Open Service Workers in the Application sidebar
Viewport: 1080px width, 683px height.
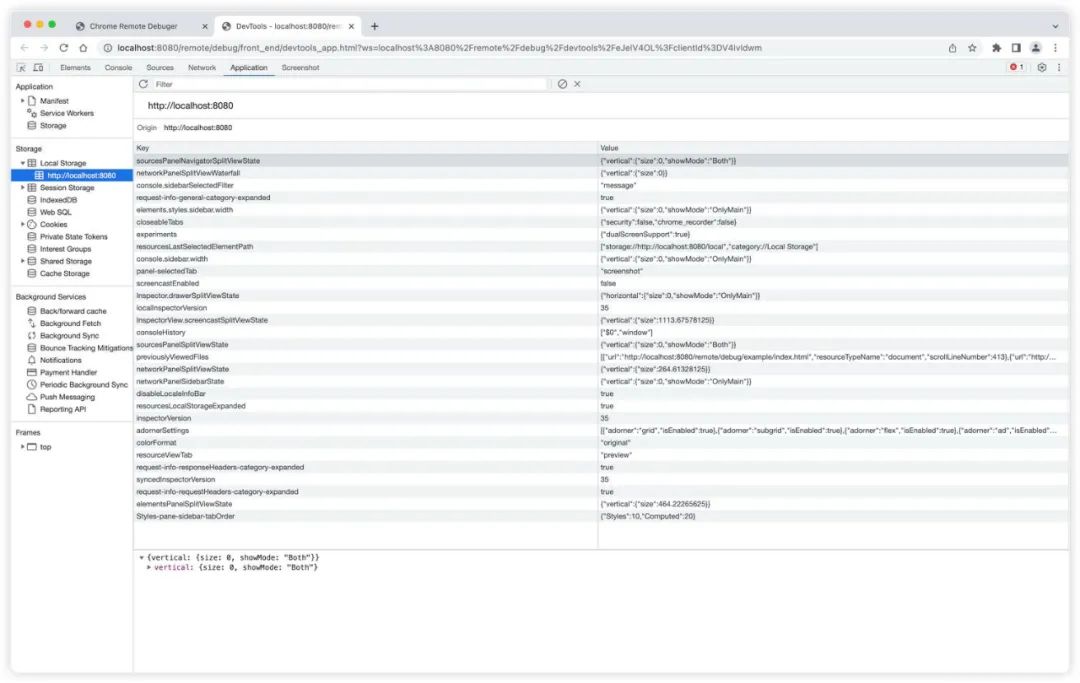(x=65, y=112)
